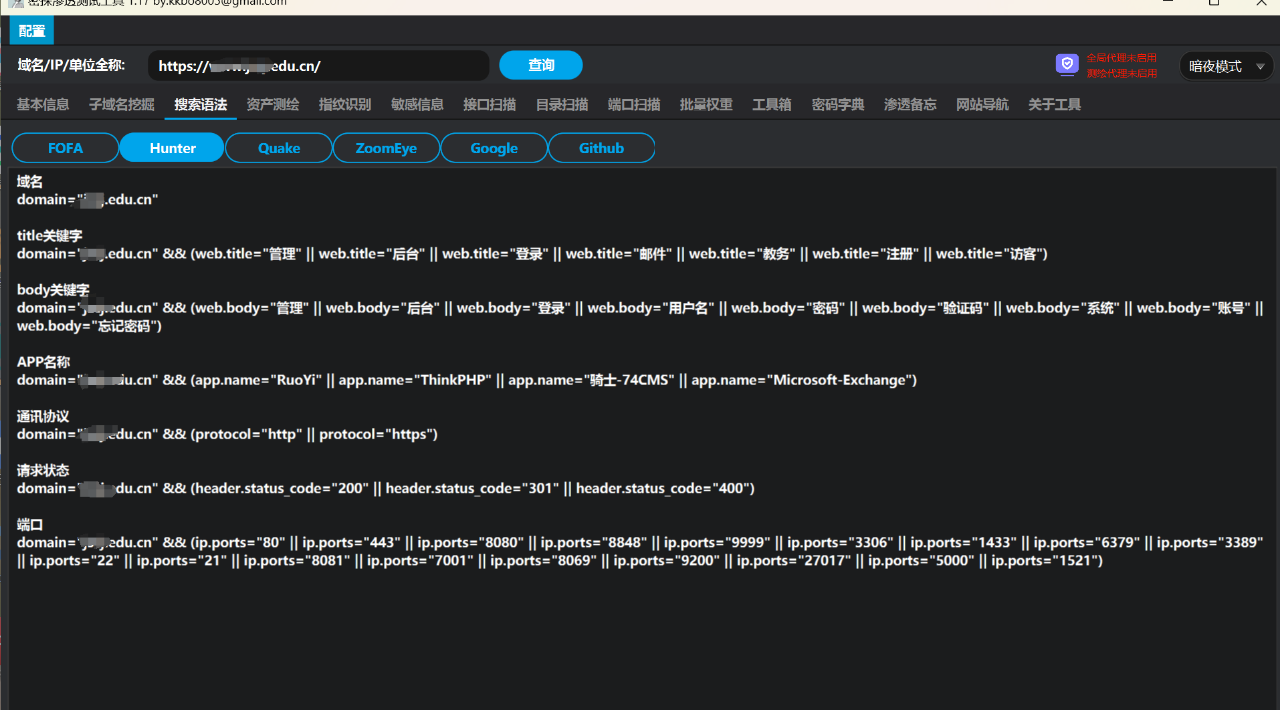Click the APP名称 heading
Viewport: 1280px width, 710px height.
[43, 362]
